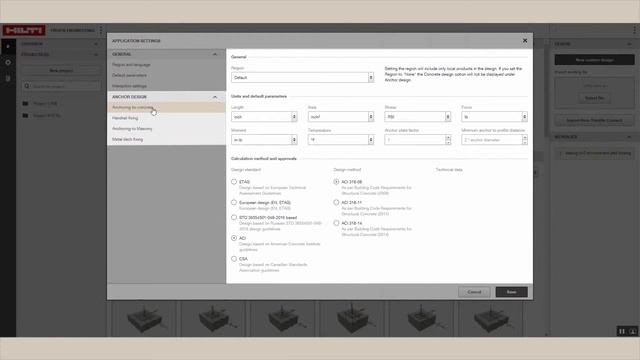The height and width of the screenshot is (360, 640).
Task: Collapse the ANCHOR DESIGN settings section
Action: 215,97
